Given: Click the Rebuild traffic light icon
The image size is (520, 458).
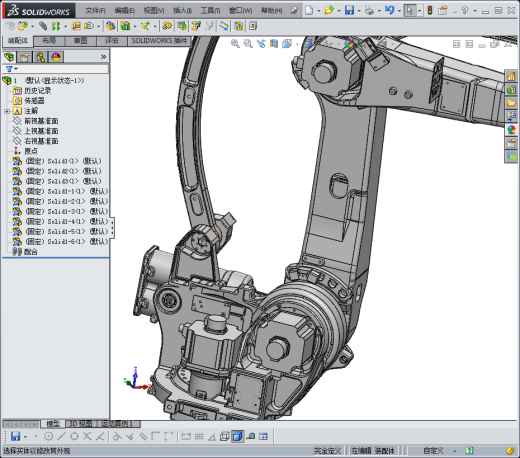Looking at the screenshot, I should (430, 10).
